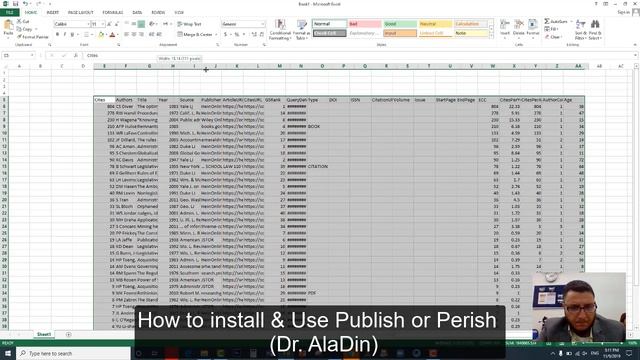Open Format as Table gallery
The height and width of the screenshot is (360, 640).
(x=301, y=29)
